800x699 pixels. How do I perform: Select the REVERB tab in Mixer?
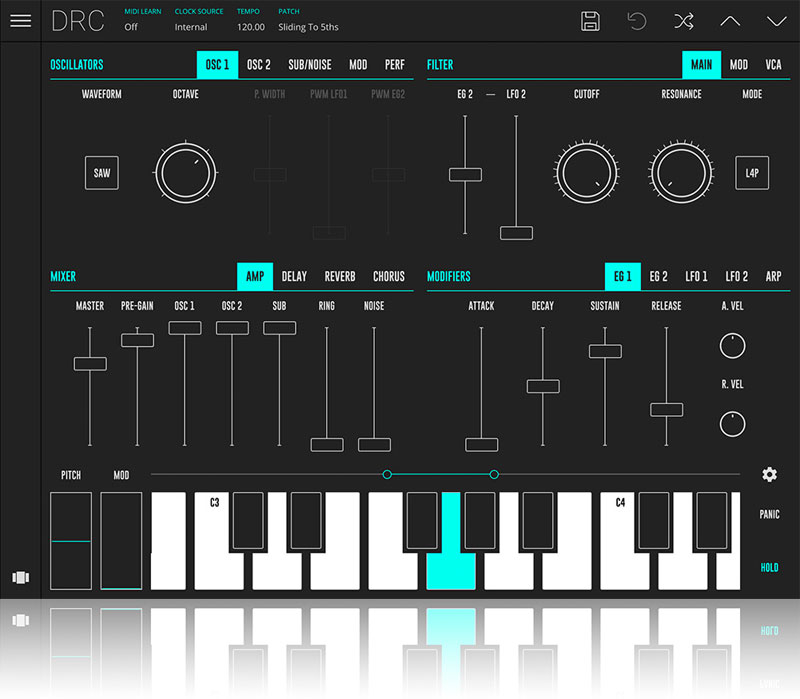(340, 276)
